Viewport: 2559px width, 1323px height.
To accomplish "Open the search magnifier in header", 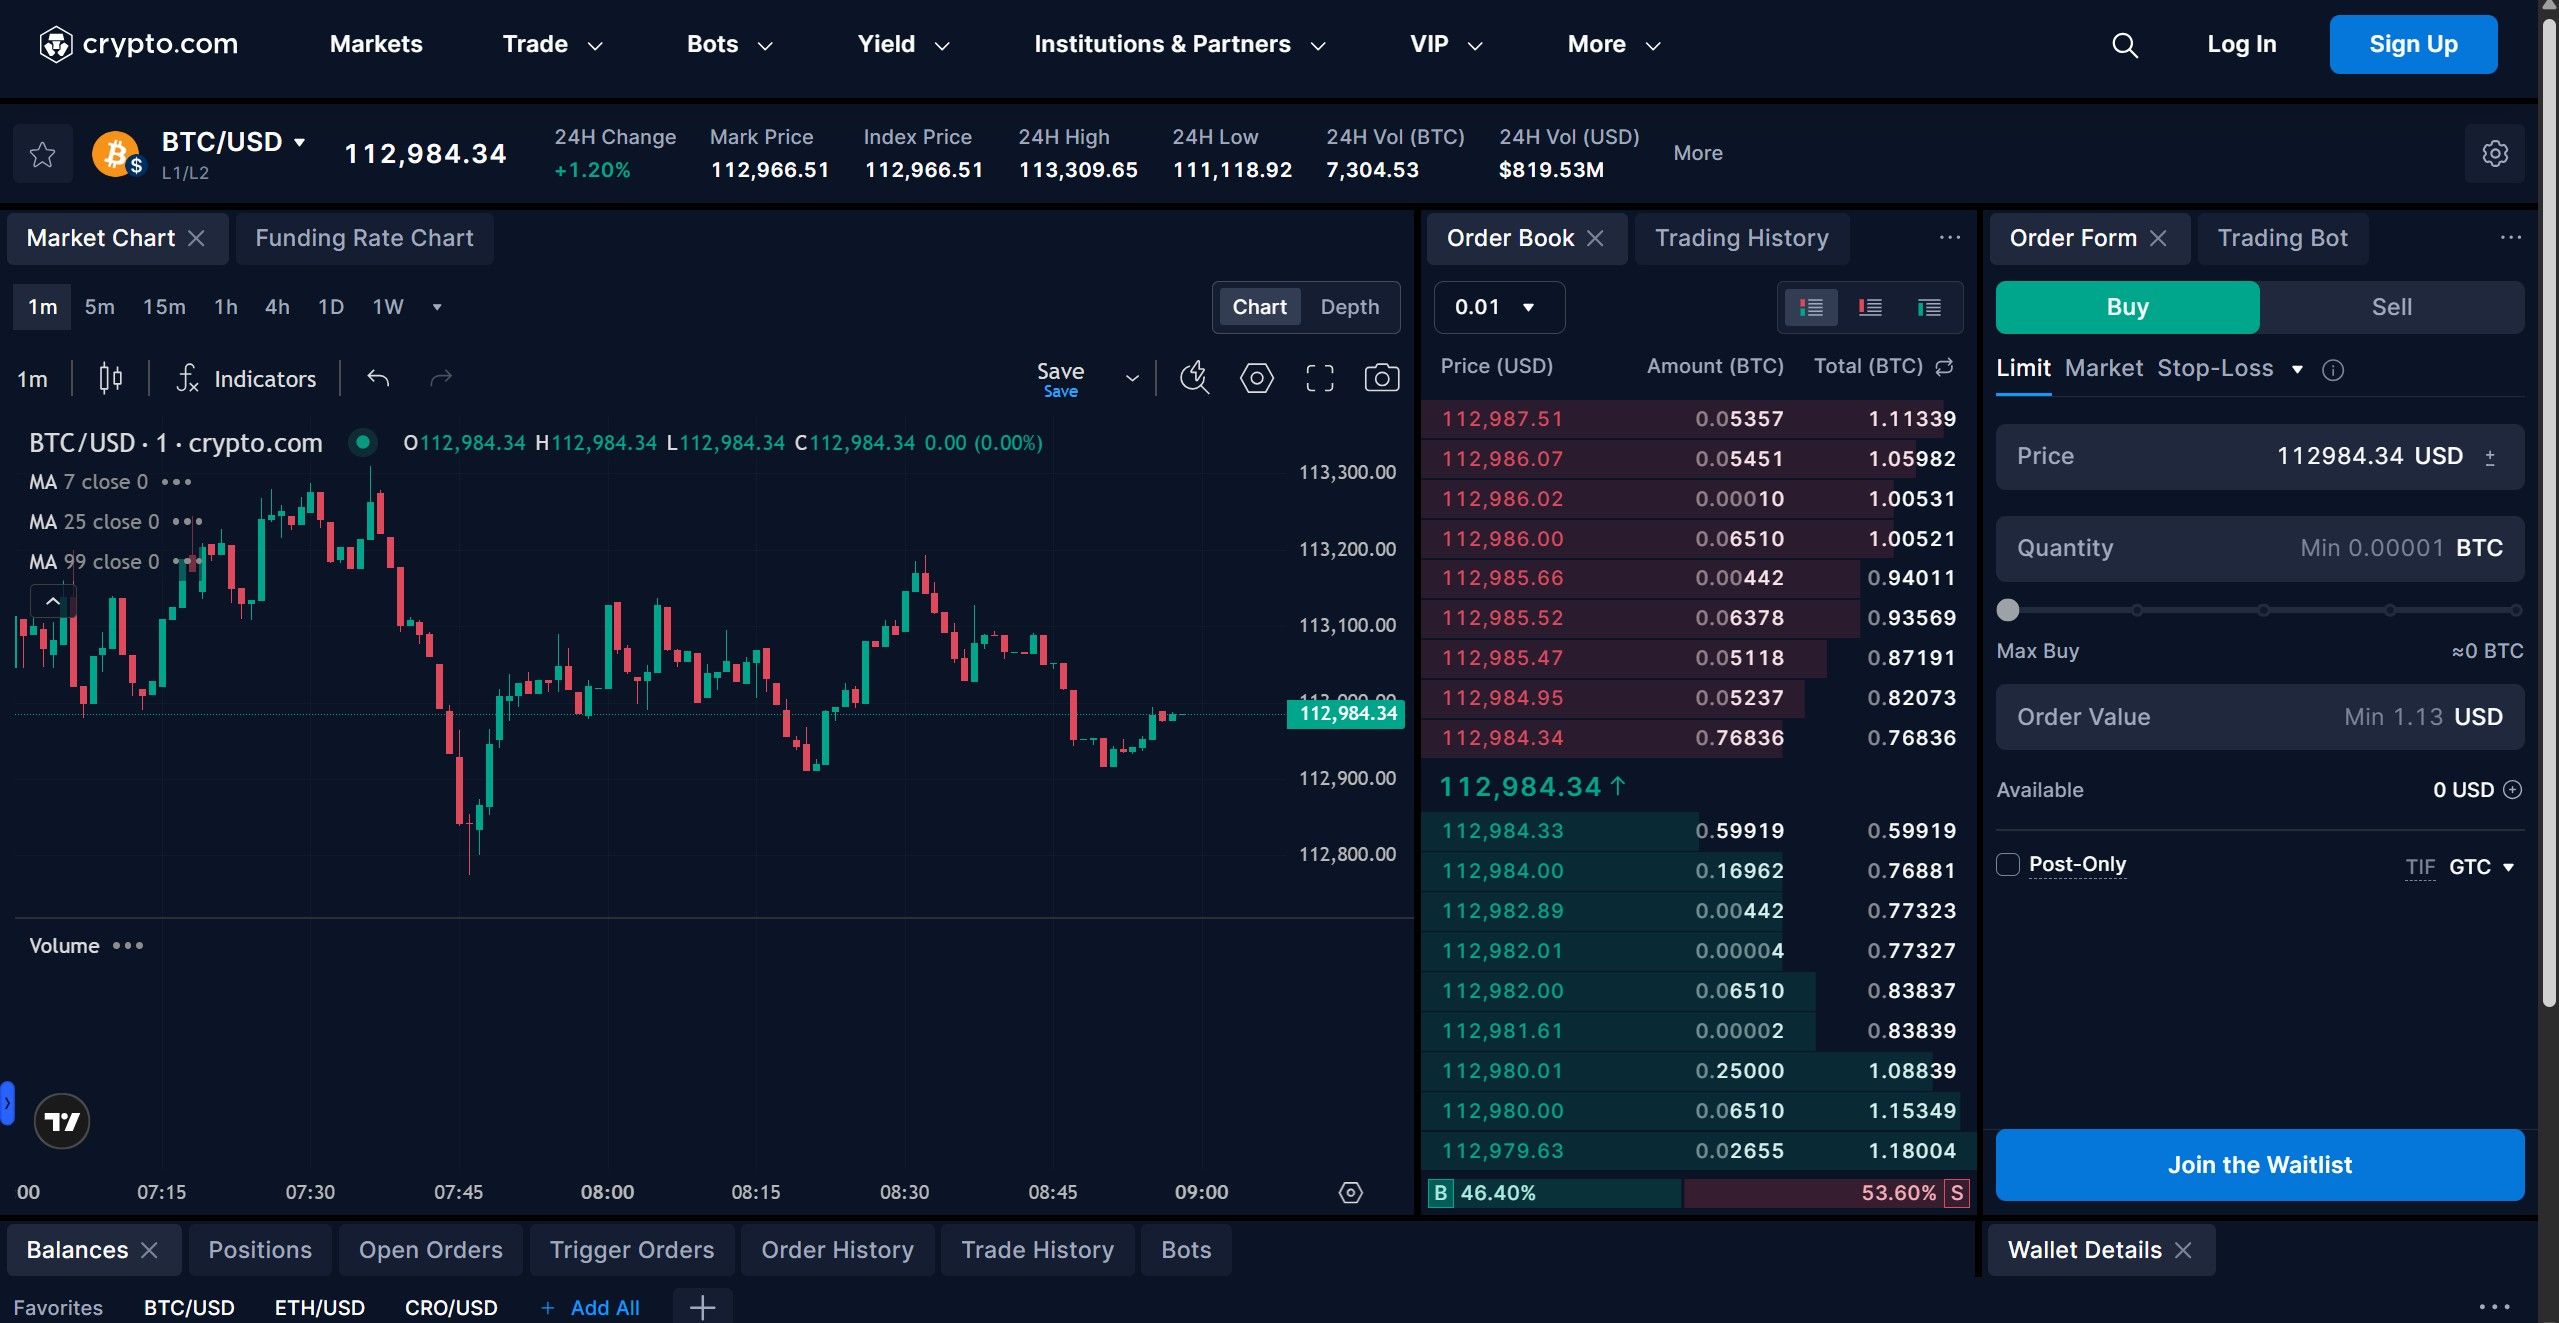I will (x=2124, y=45).
